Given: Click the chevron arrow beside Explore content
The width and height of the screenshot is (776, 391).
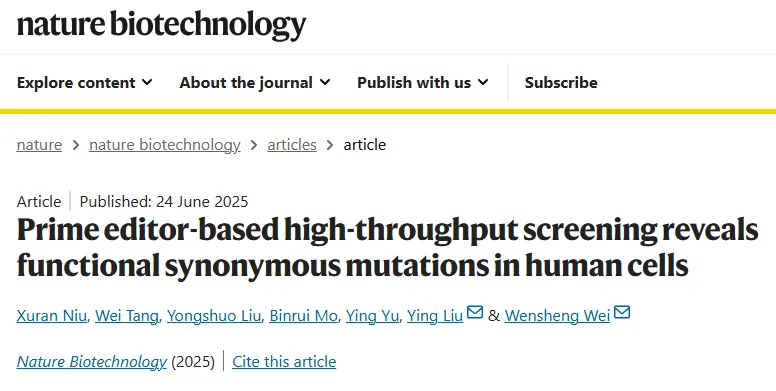Looking at the screenshot, I should [147, 82].
